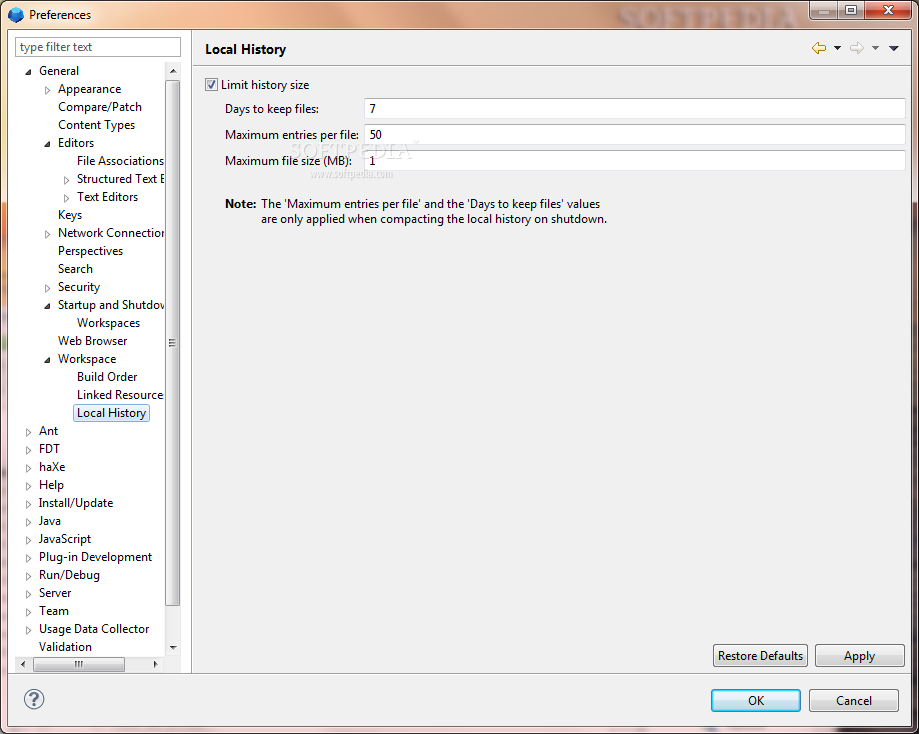Click the forward navigation arrow icon
Screen dimensions: 919x734
pyautogui.click(x=857, y=48)
